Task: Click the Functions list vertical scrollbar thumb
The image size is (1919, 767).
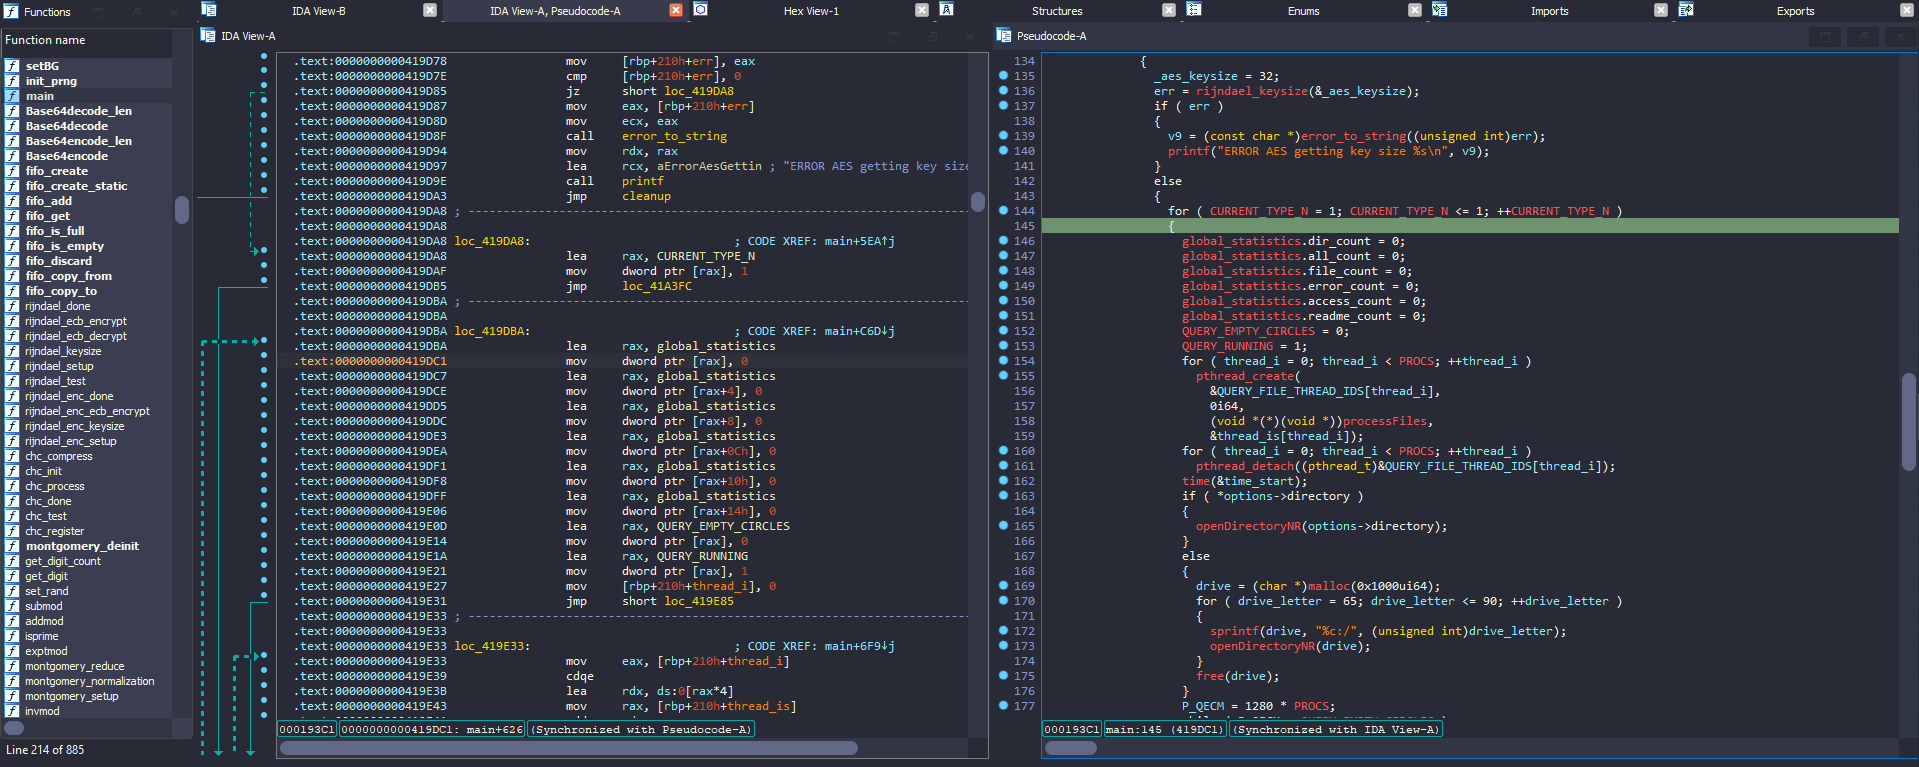Action: coord(182,210)
